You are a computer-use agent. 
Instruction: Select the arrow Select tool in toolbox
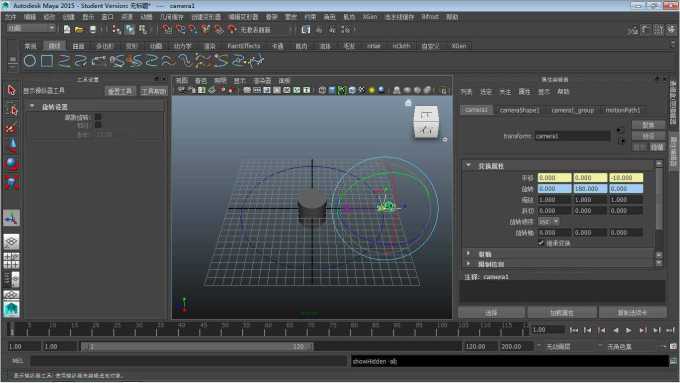(x=11, y=90)
